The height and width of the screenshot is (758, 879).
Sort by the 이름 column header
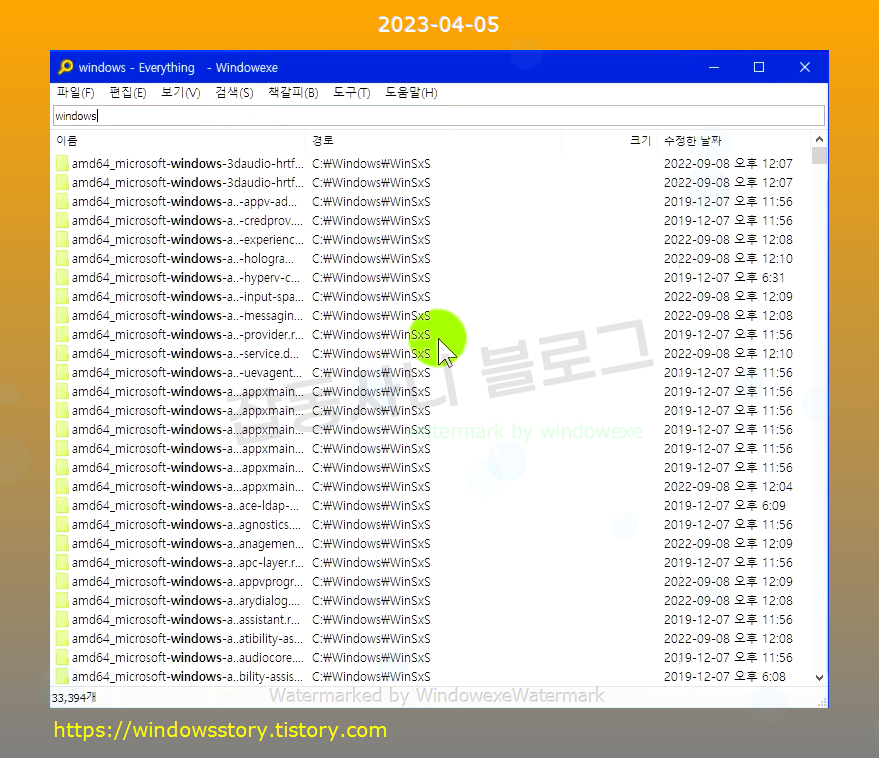179,141
